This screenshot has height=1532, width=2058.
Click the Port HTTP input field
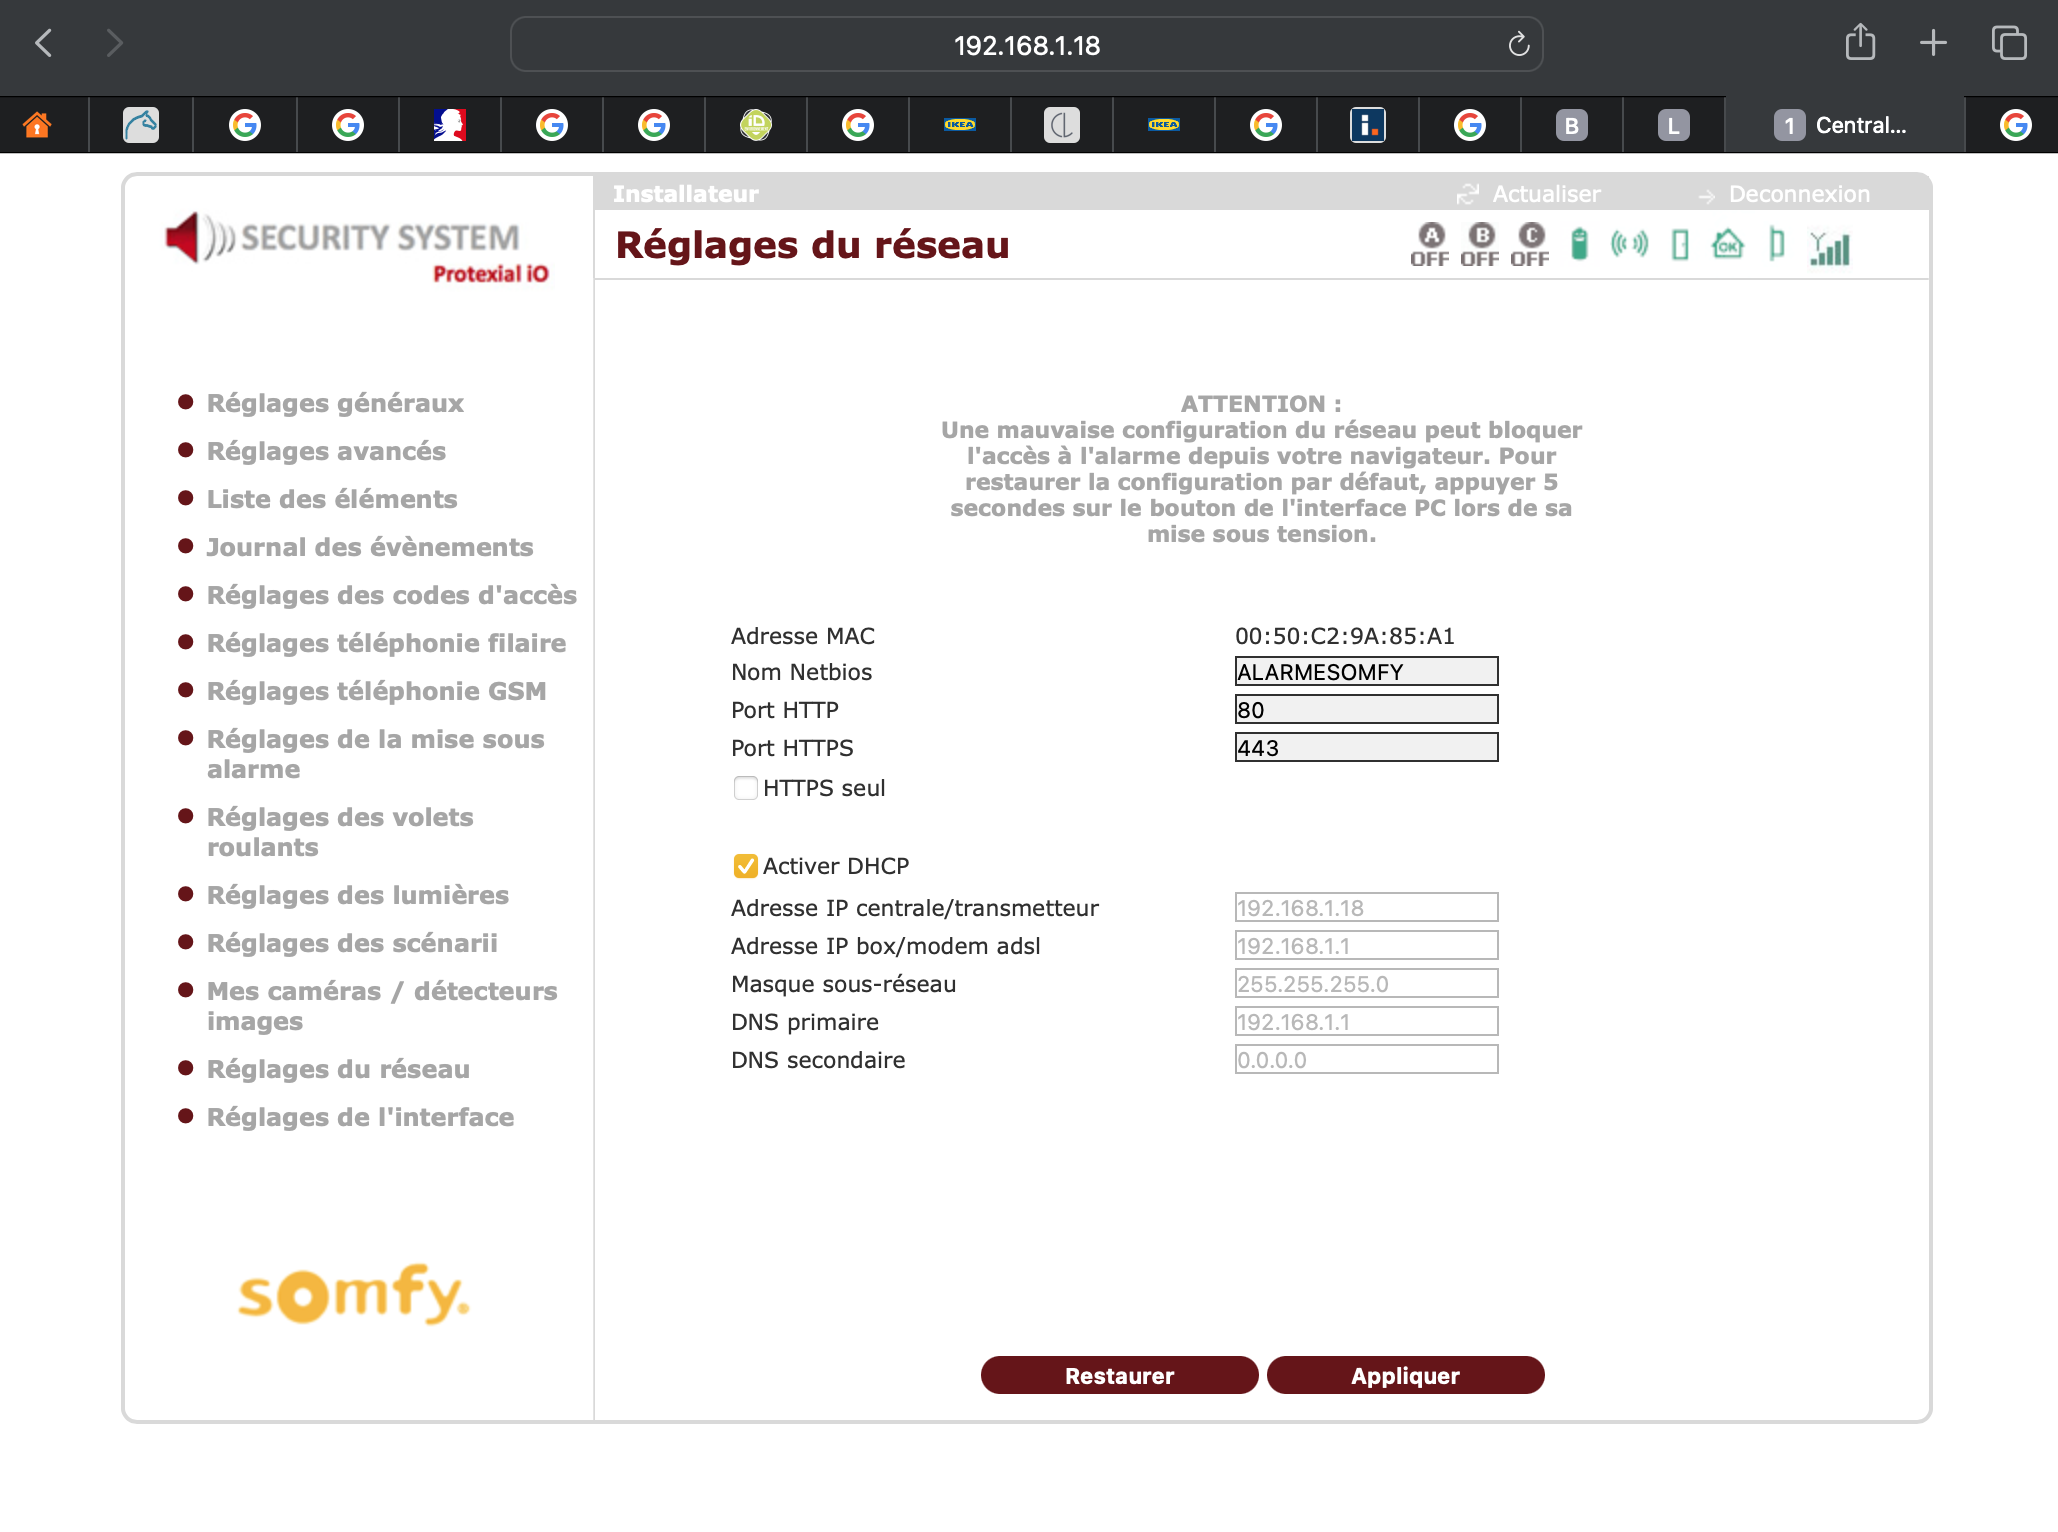click(x=1366, y=710)
